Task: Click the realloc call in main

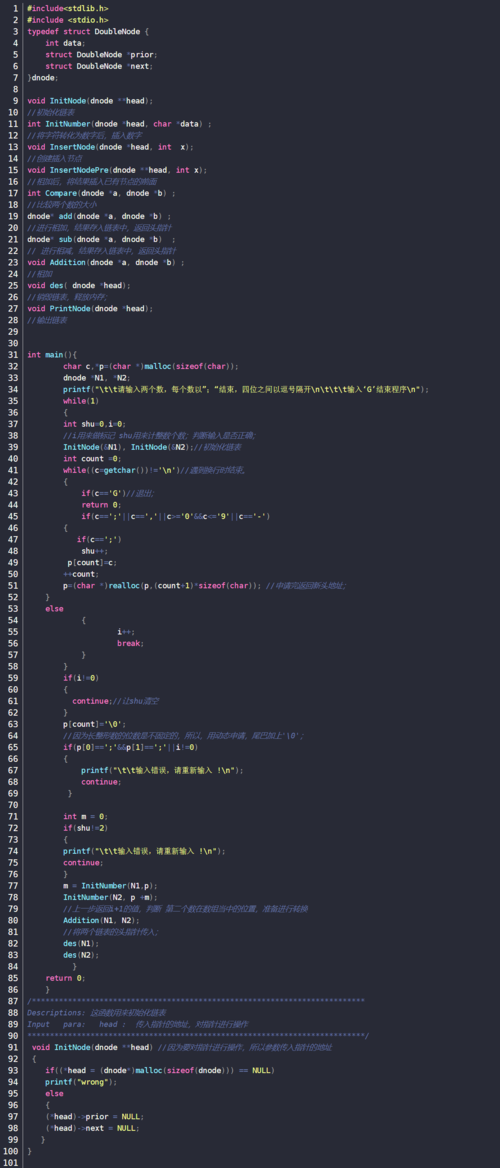Action: point(163,585)
